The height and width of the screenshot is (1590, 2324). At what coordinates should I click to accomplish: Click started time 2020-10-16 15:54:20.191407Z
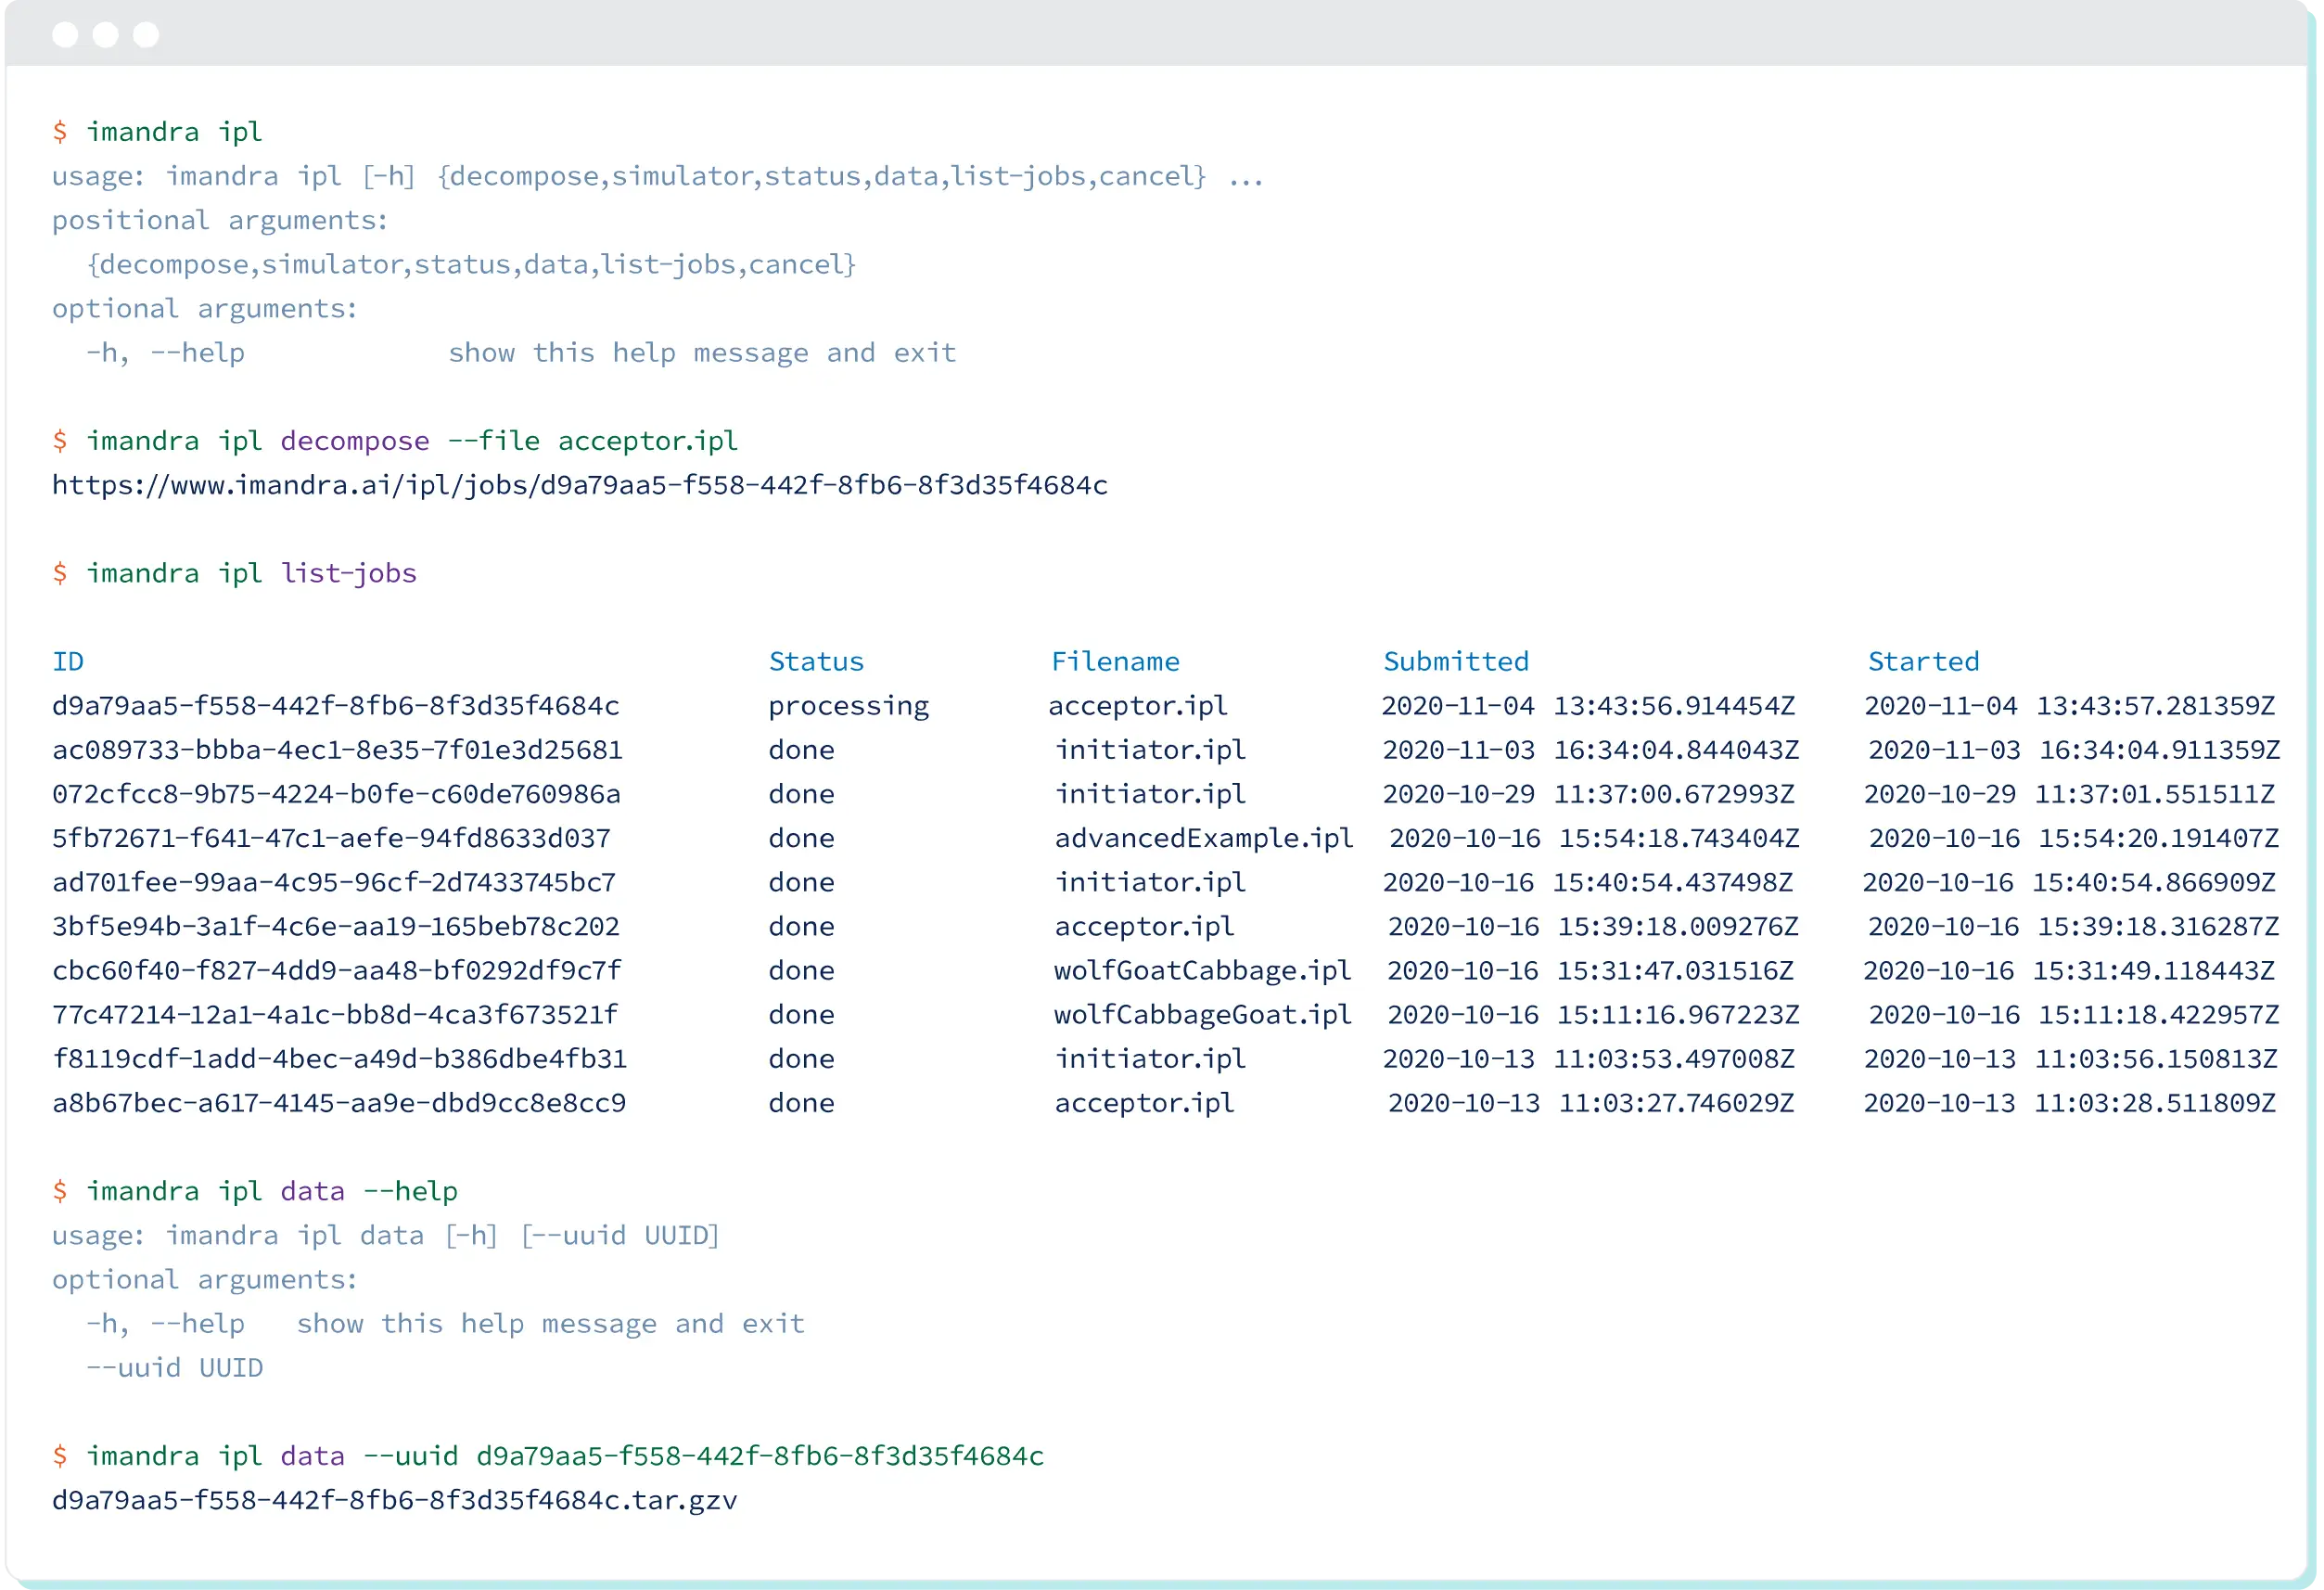click(2074, 838)
